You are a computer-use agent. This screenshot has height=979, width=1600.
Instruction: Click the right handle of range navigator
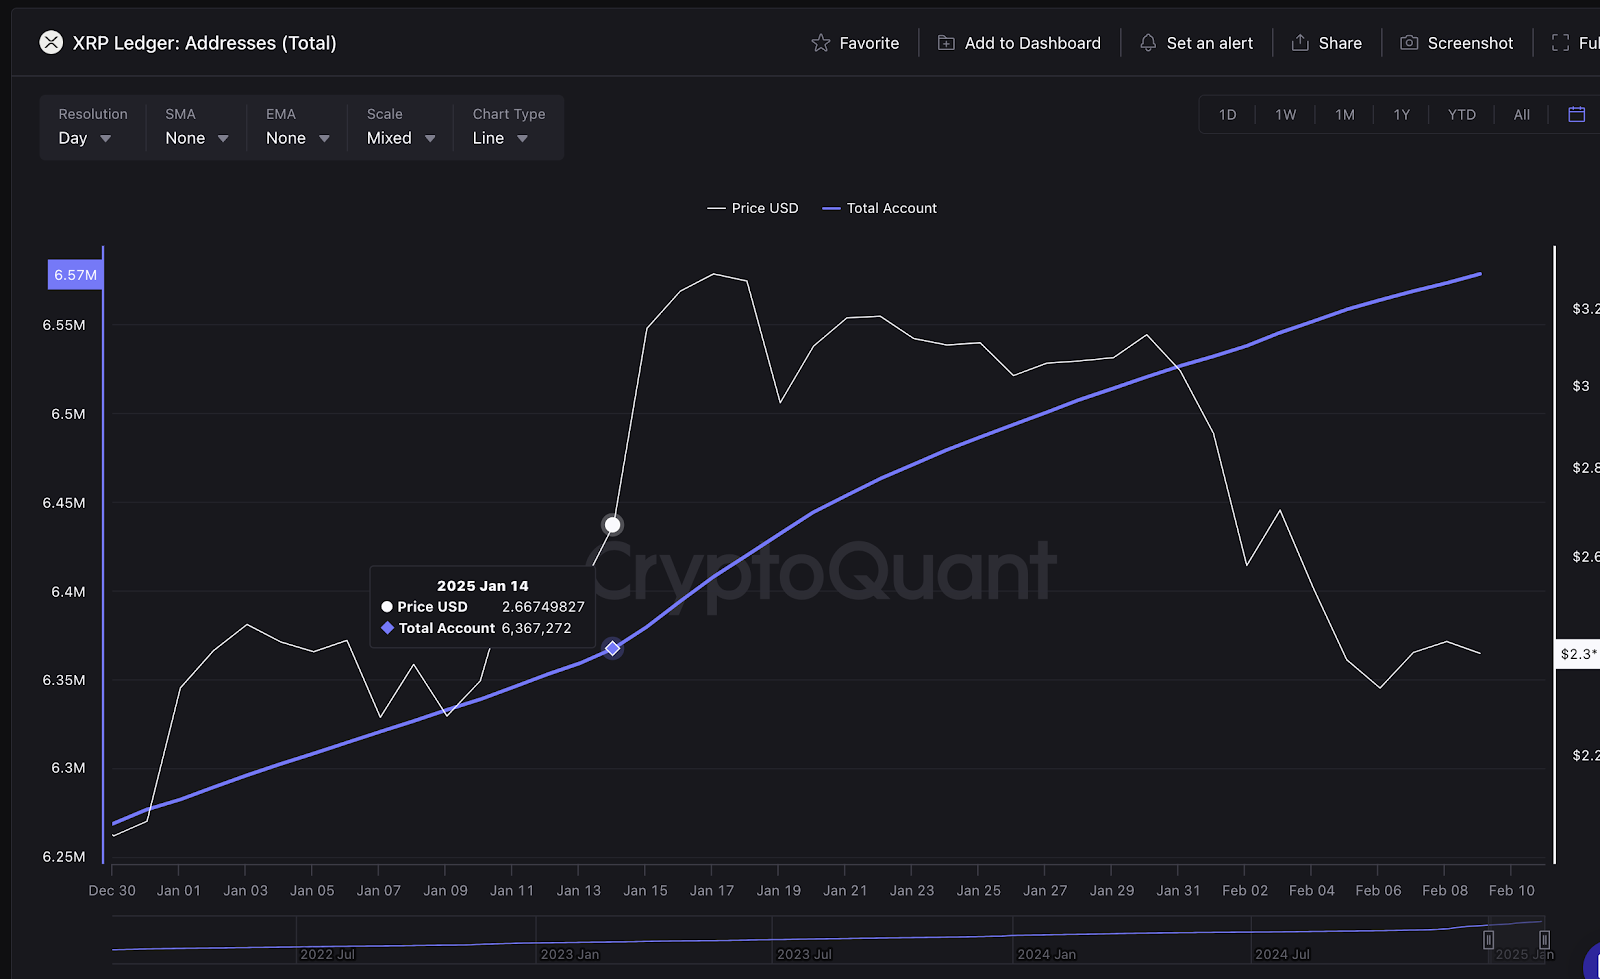(x=1544, y=940)
